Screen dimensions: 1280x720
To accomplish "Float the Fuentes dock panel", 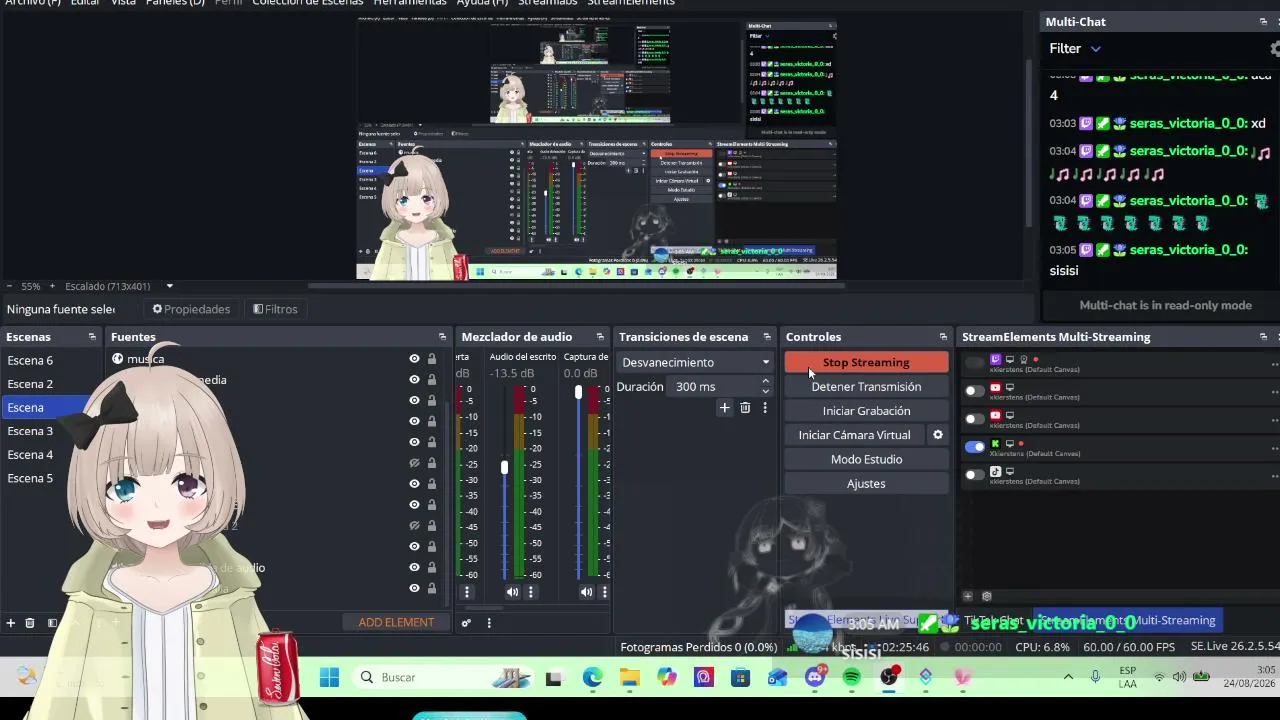I will tap(442, 337).
